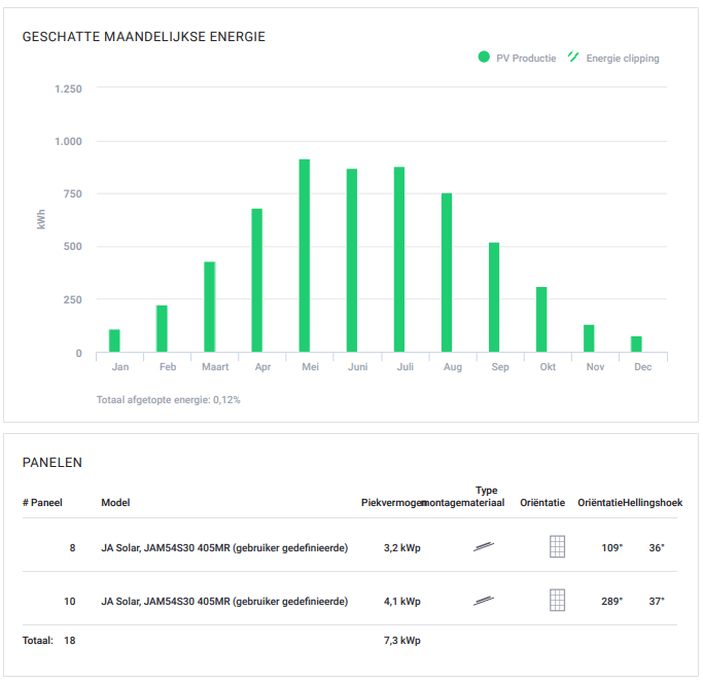Toggle the Energie clipping legend label
This screenshot has height=683, width=703.
(x=623, y=58)
